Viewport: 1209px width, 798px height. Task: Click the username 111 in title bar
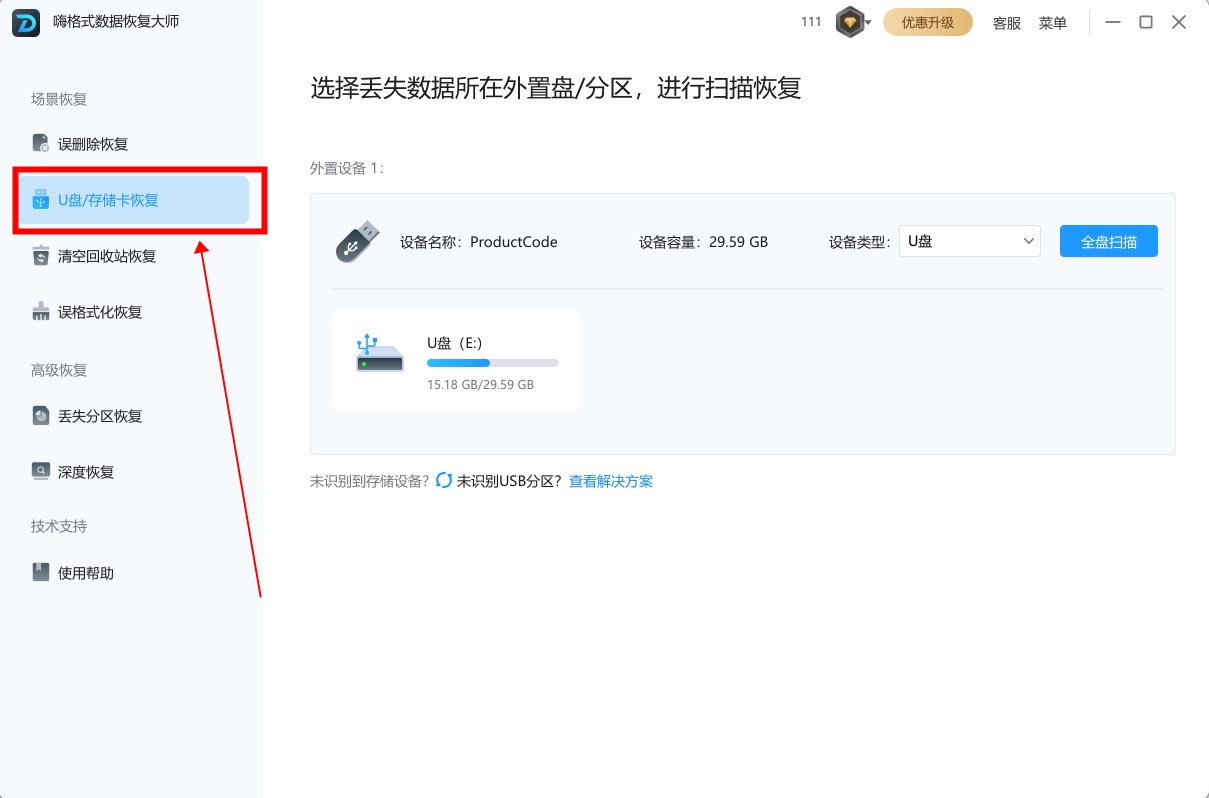click(811, 22)
